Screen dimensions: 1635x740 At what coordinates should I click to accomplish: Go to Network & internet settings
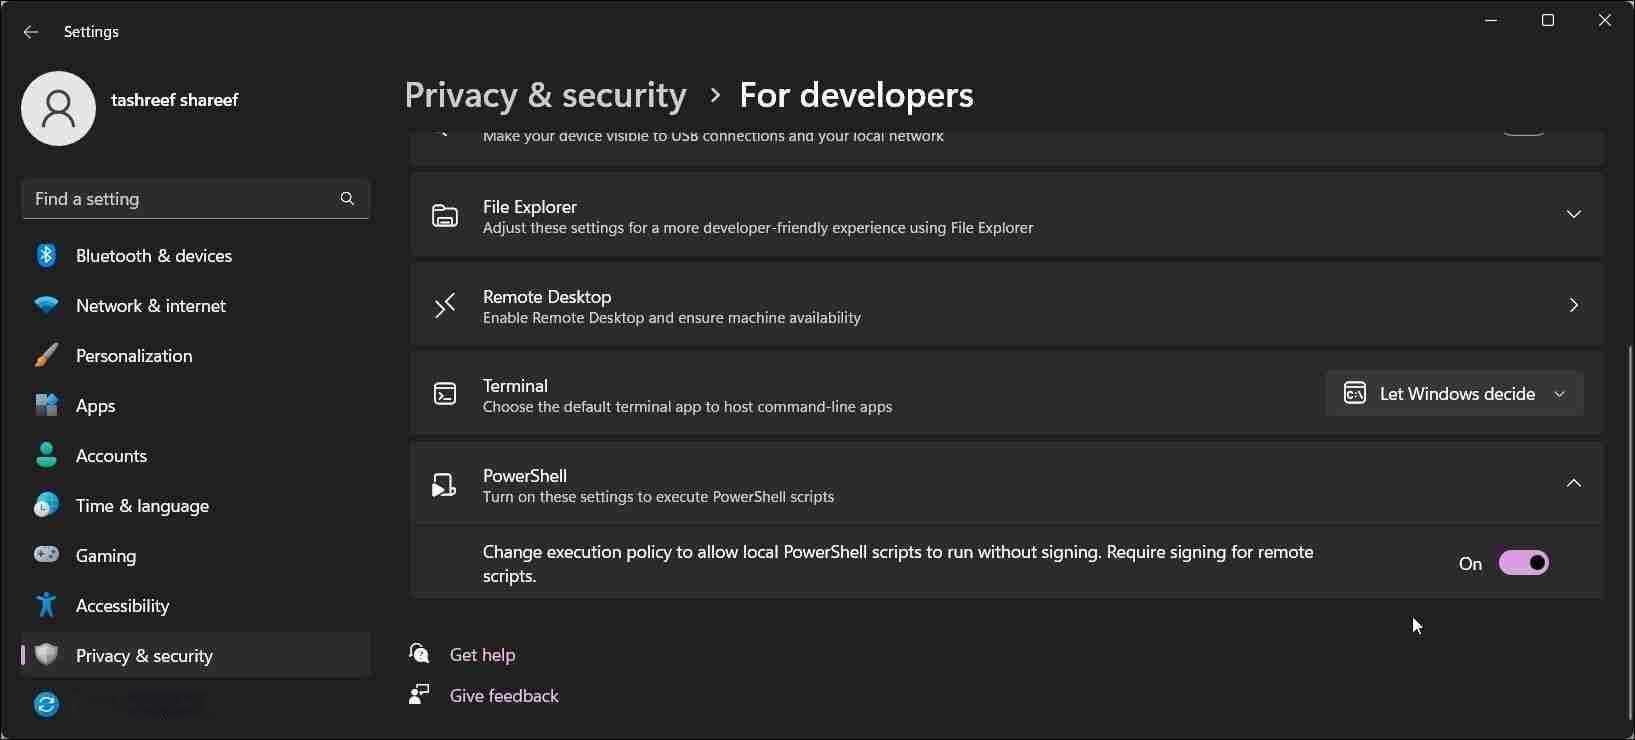click(x=196, y=305)
